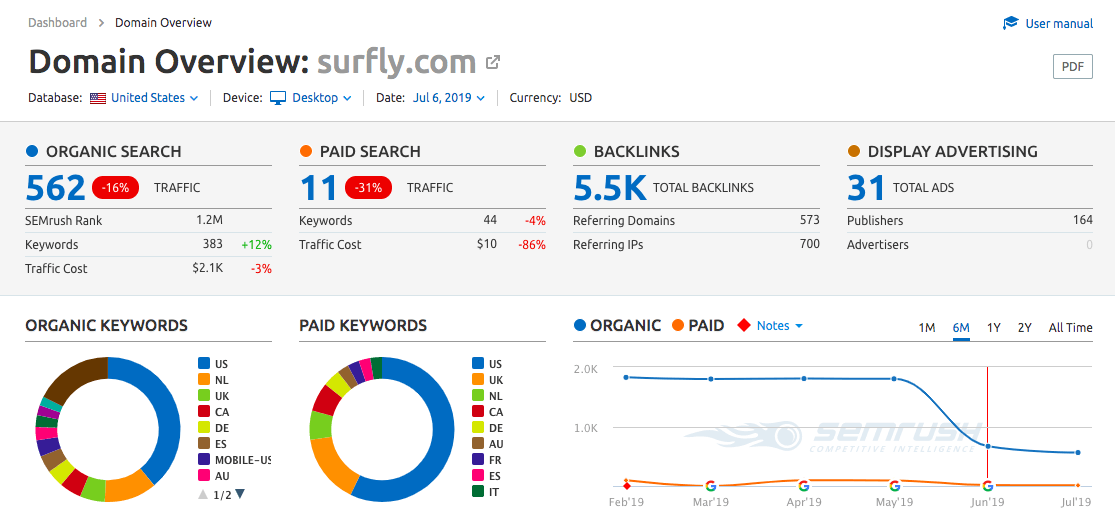Image resolution: width=1115 pixels, height=526 pixels.
Task: Click the US swatch in Organic Keywords legend
Action: 204,364
